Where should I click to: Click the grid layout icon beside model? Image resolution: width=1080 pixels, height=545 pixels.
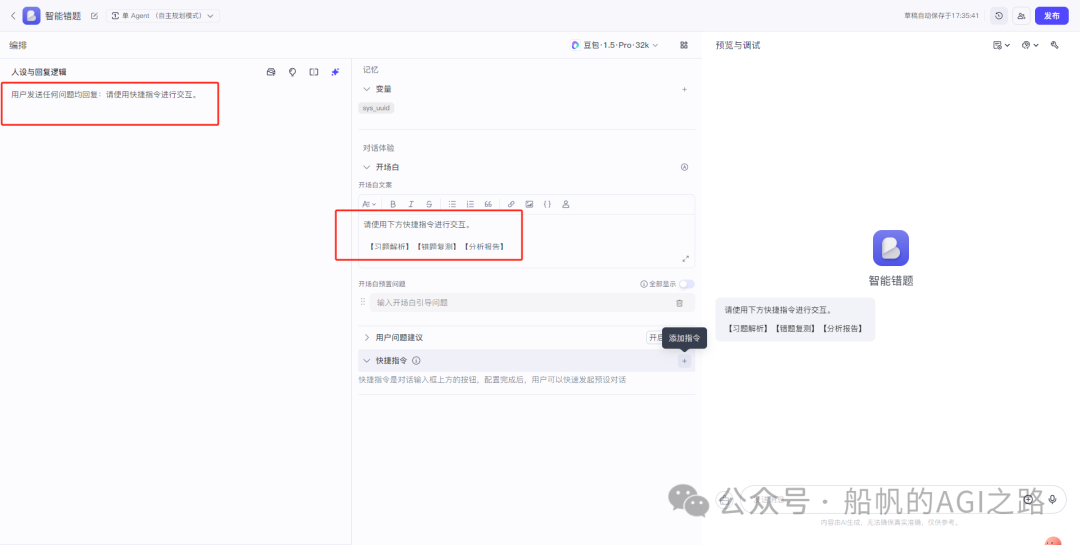click(x=684, y=45)
